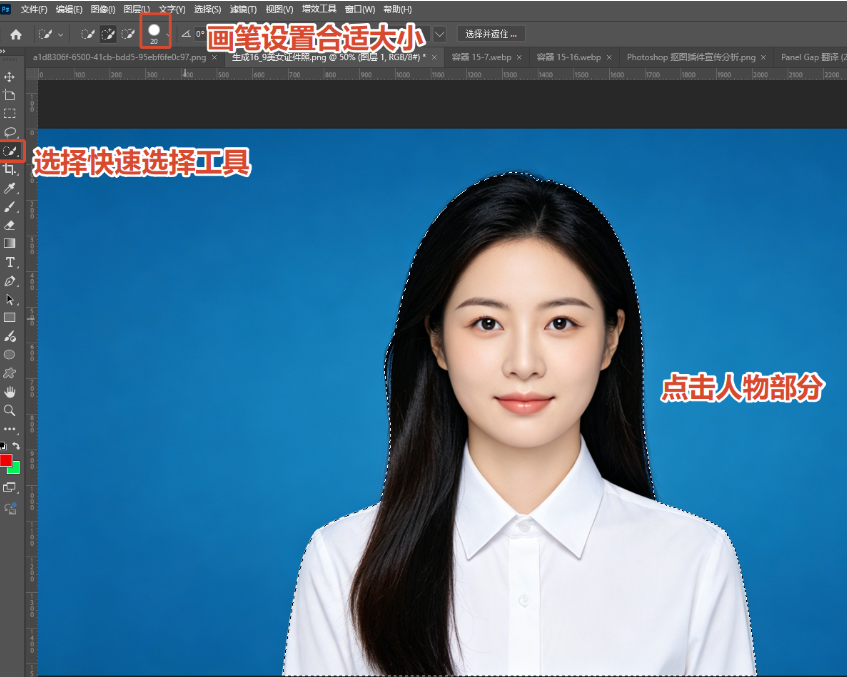Screen dimensions: 847x677
Task: Open the brush size picker showing 20
Action: tap(154, 33)
